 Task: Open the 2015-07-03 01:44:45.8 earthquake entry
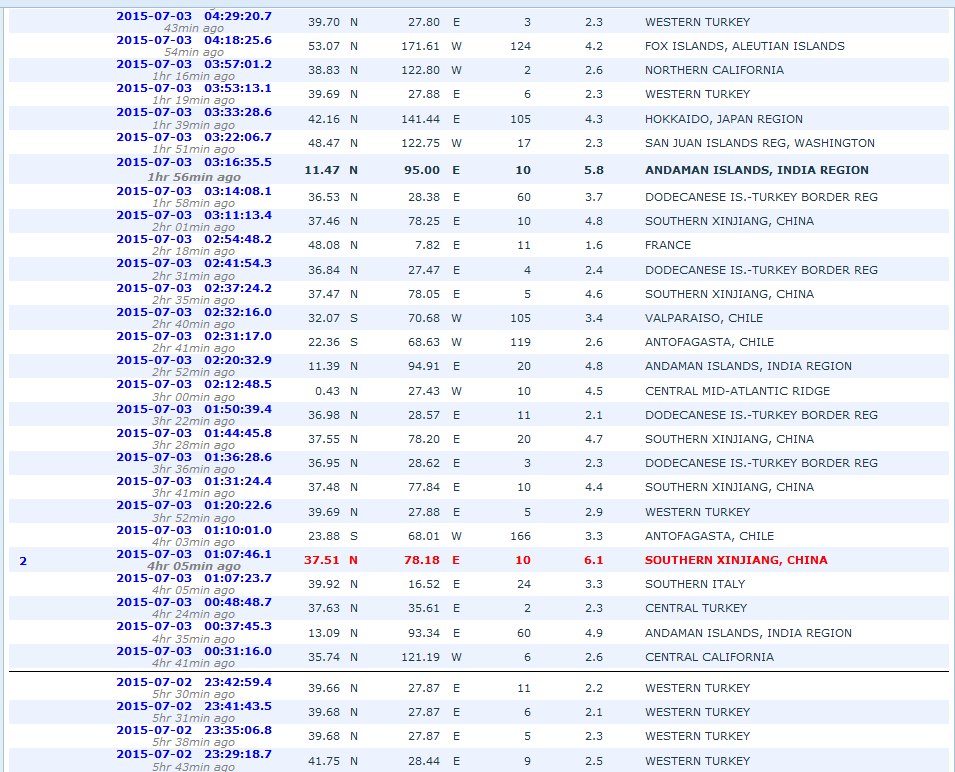(194, 433)
